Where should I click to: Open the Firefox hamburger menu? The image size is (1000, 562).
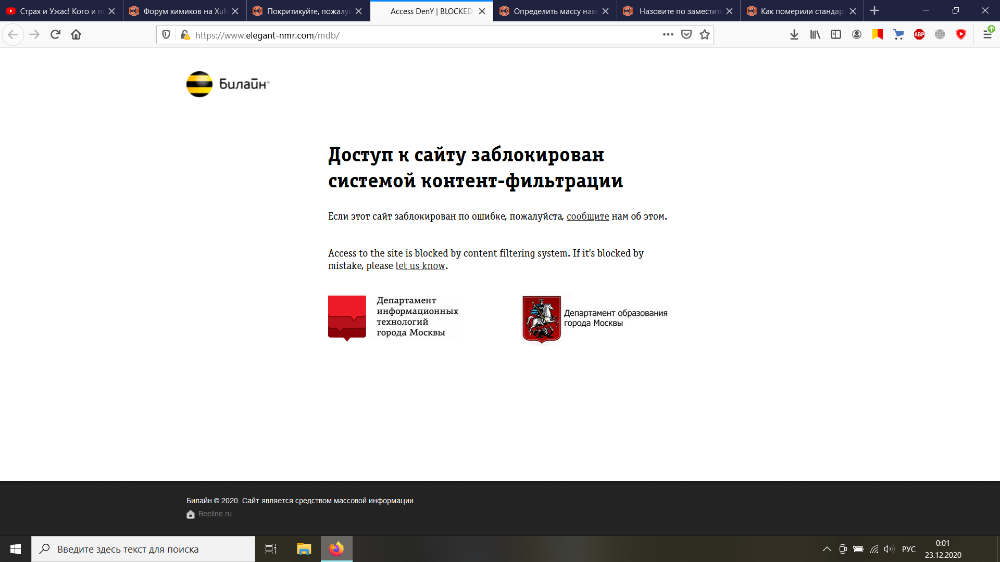tap(987, 34)
